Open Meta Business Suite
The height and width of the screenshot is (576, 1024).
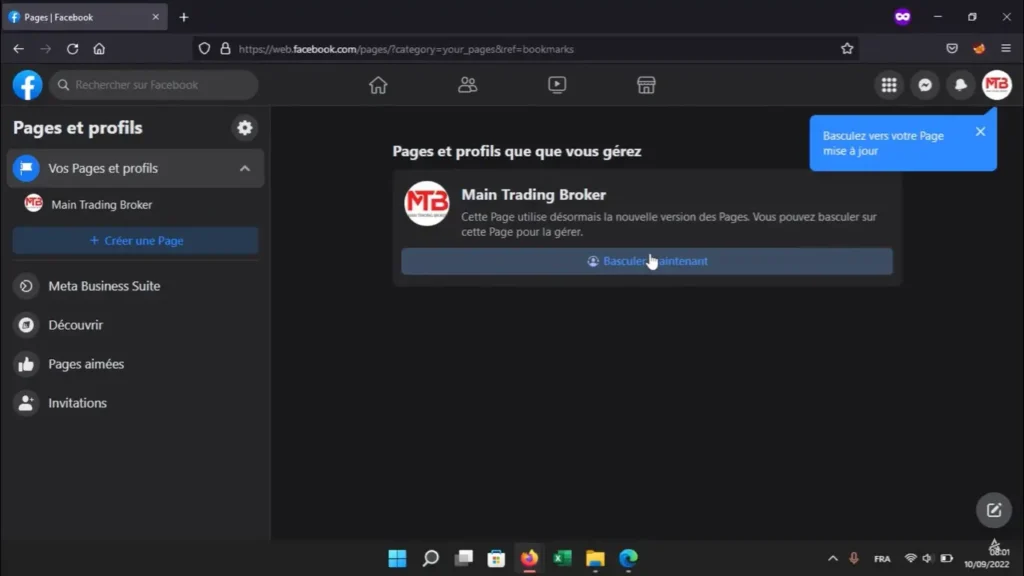point(136,286)
